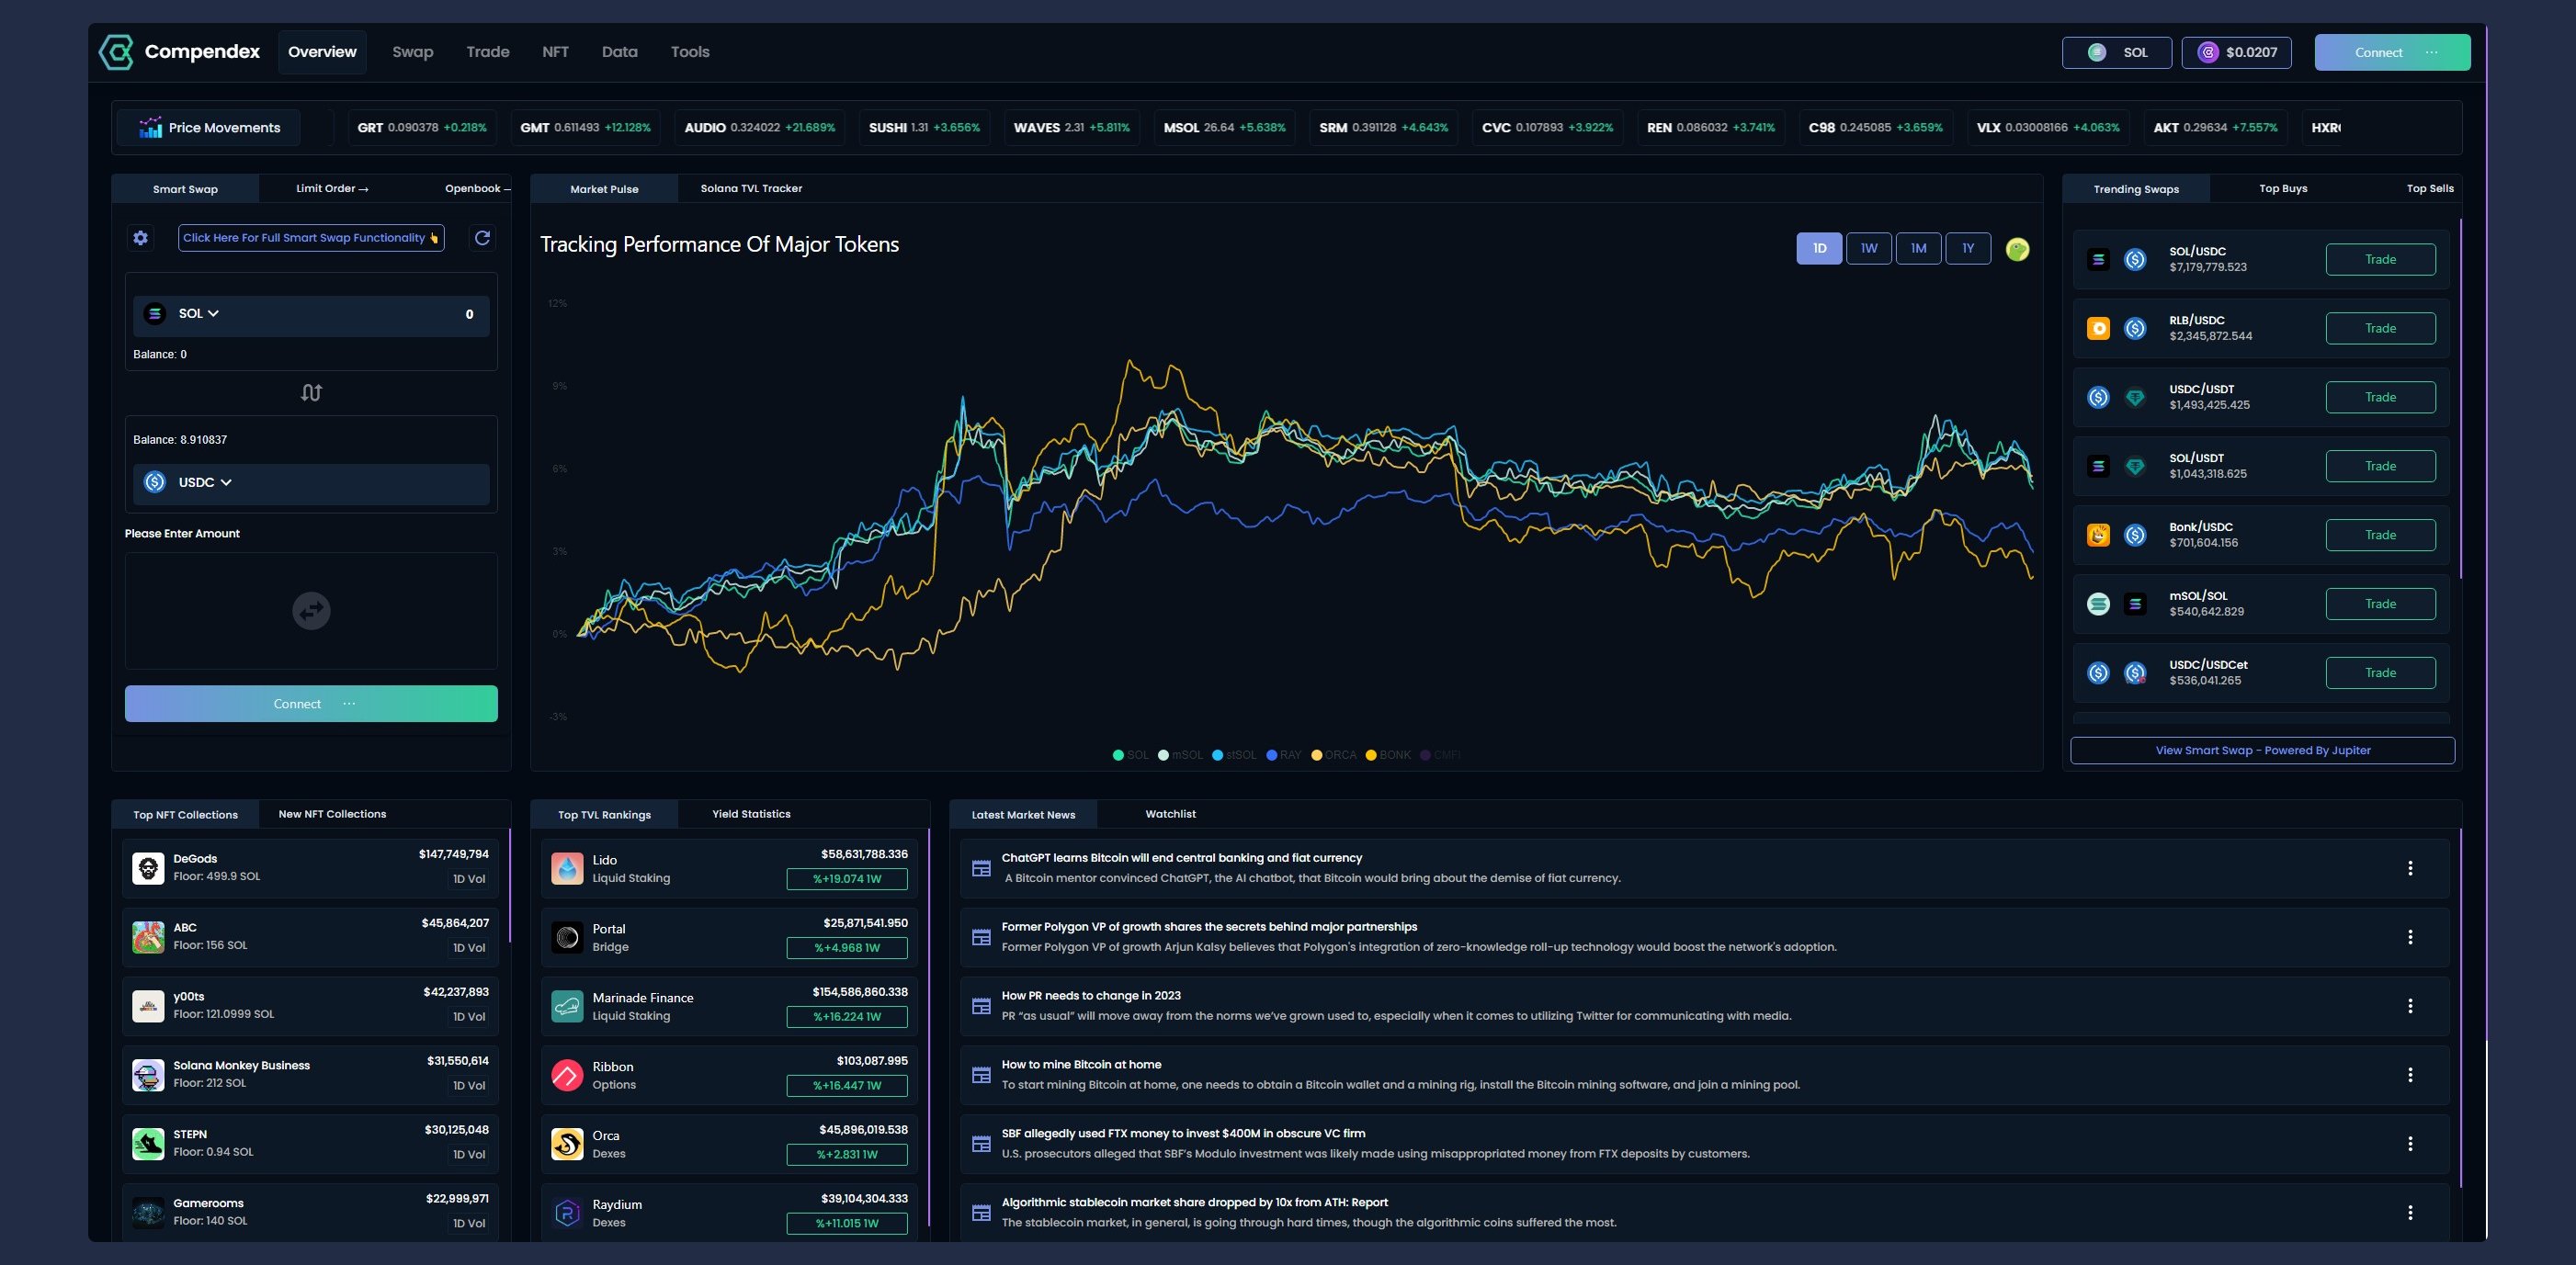Click the Orca dex icon in TVL rankings
The image size is (2576, 1265).
[x=567, y=1144]
